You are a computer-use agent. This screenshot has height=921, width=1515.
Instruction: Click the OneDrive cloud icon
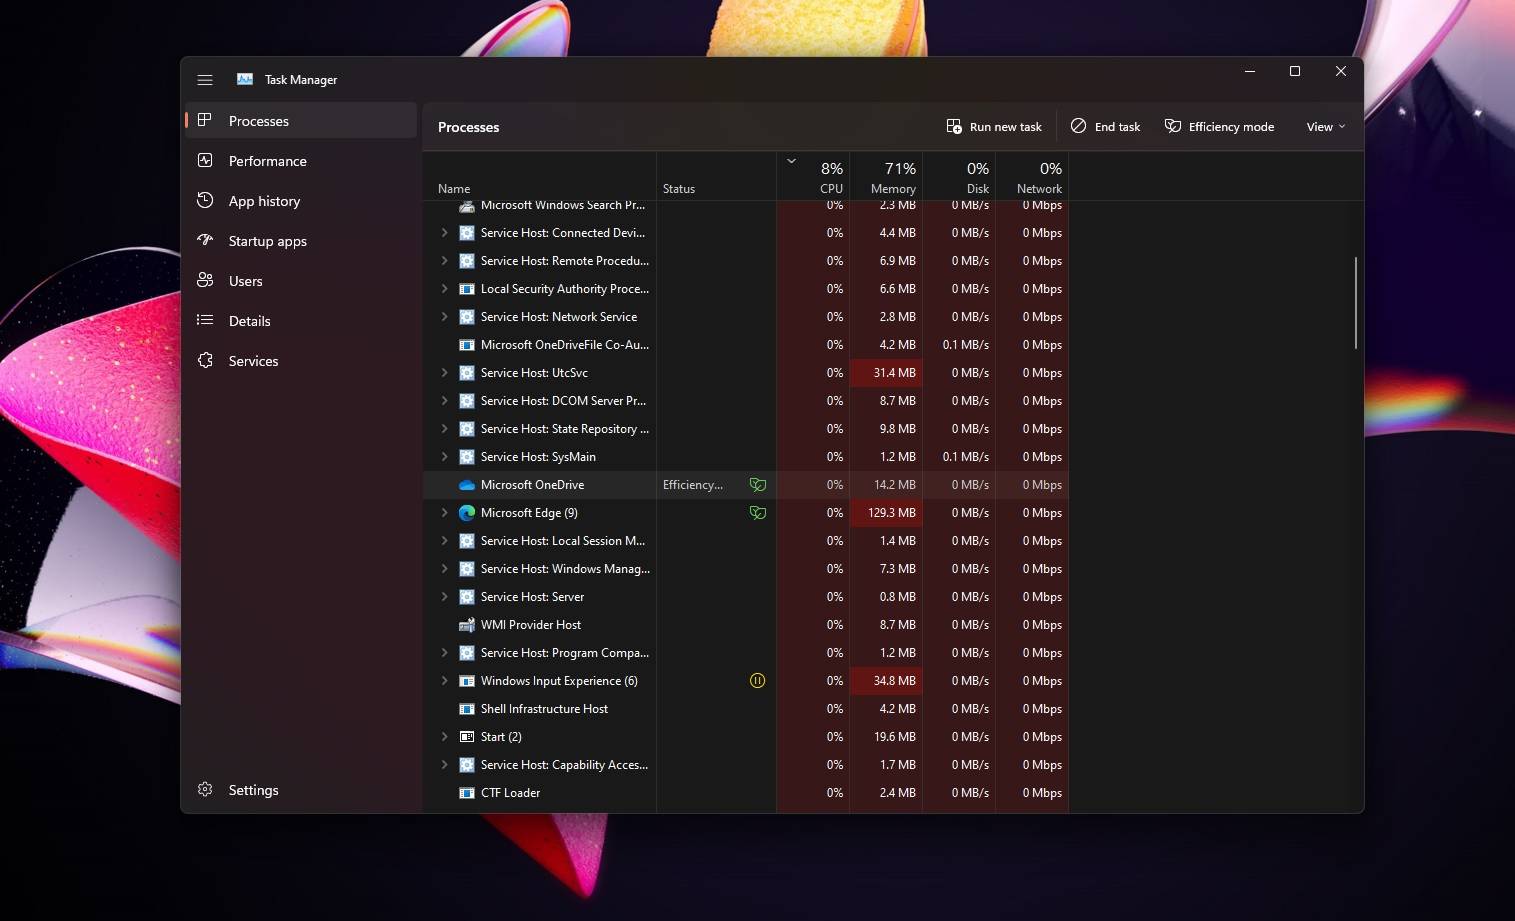(x=466, y=484)
